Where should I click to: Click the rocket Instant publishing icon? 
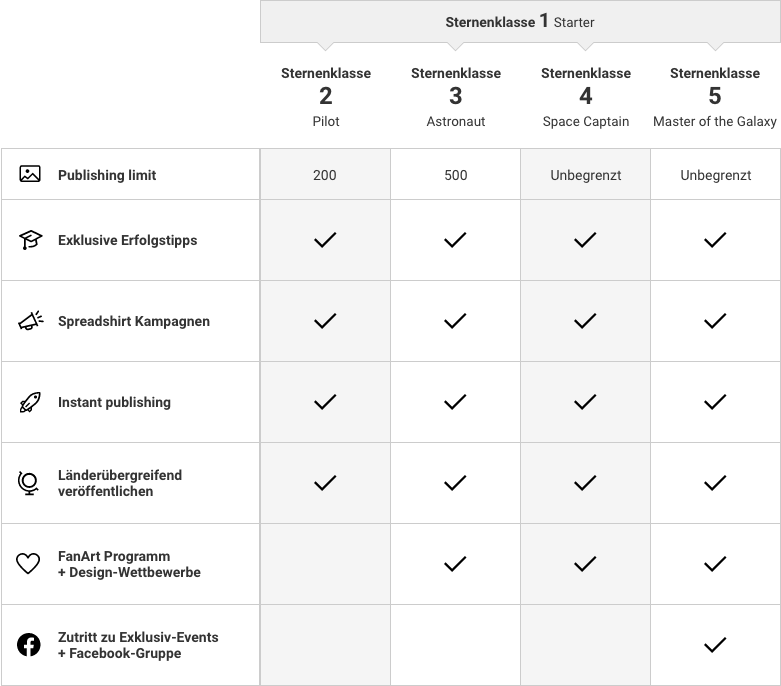[30, 402]
